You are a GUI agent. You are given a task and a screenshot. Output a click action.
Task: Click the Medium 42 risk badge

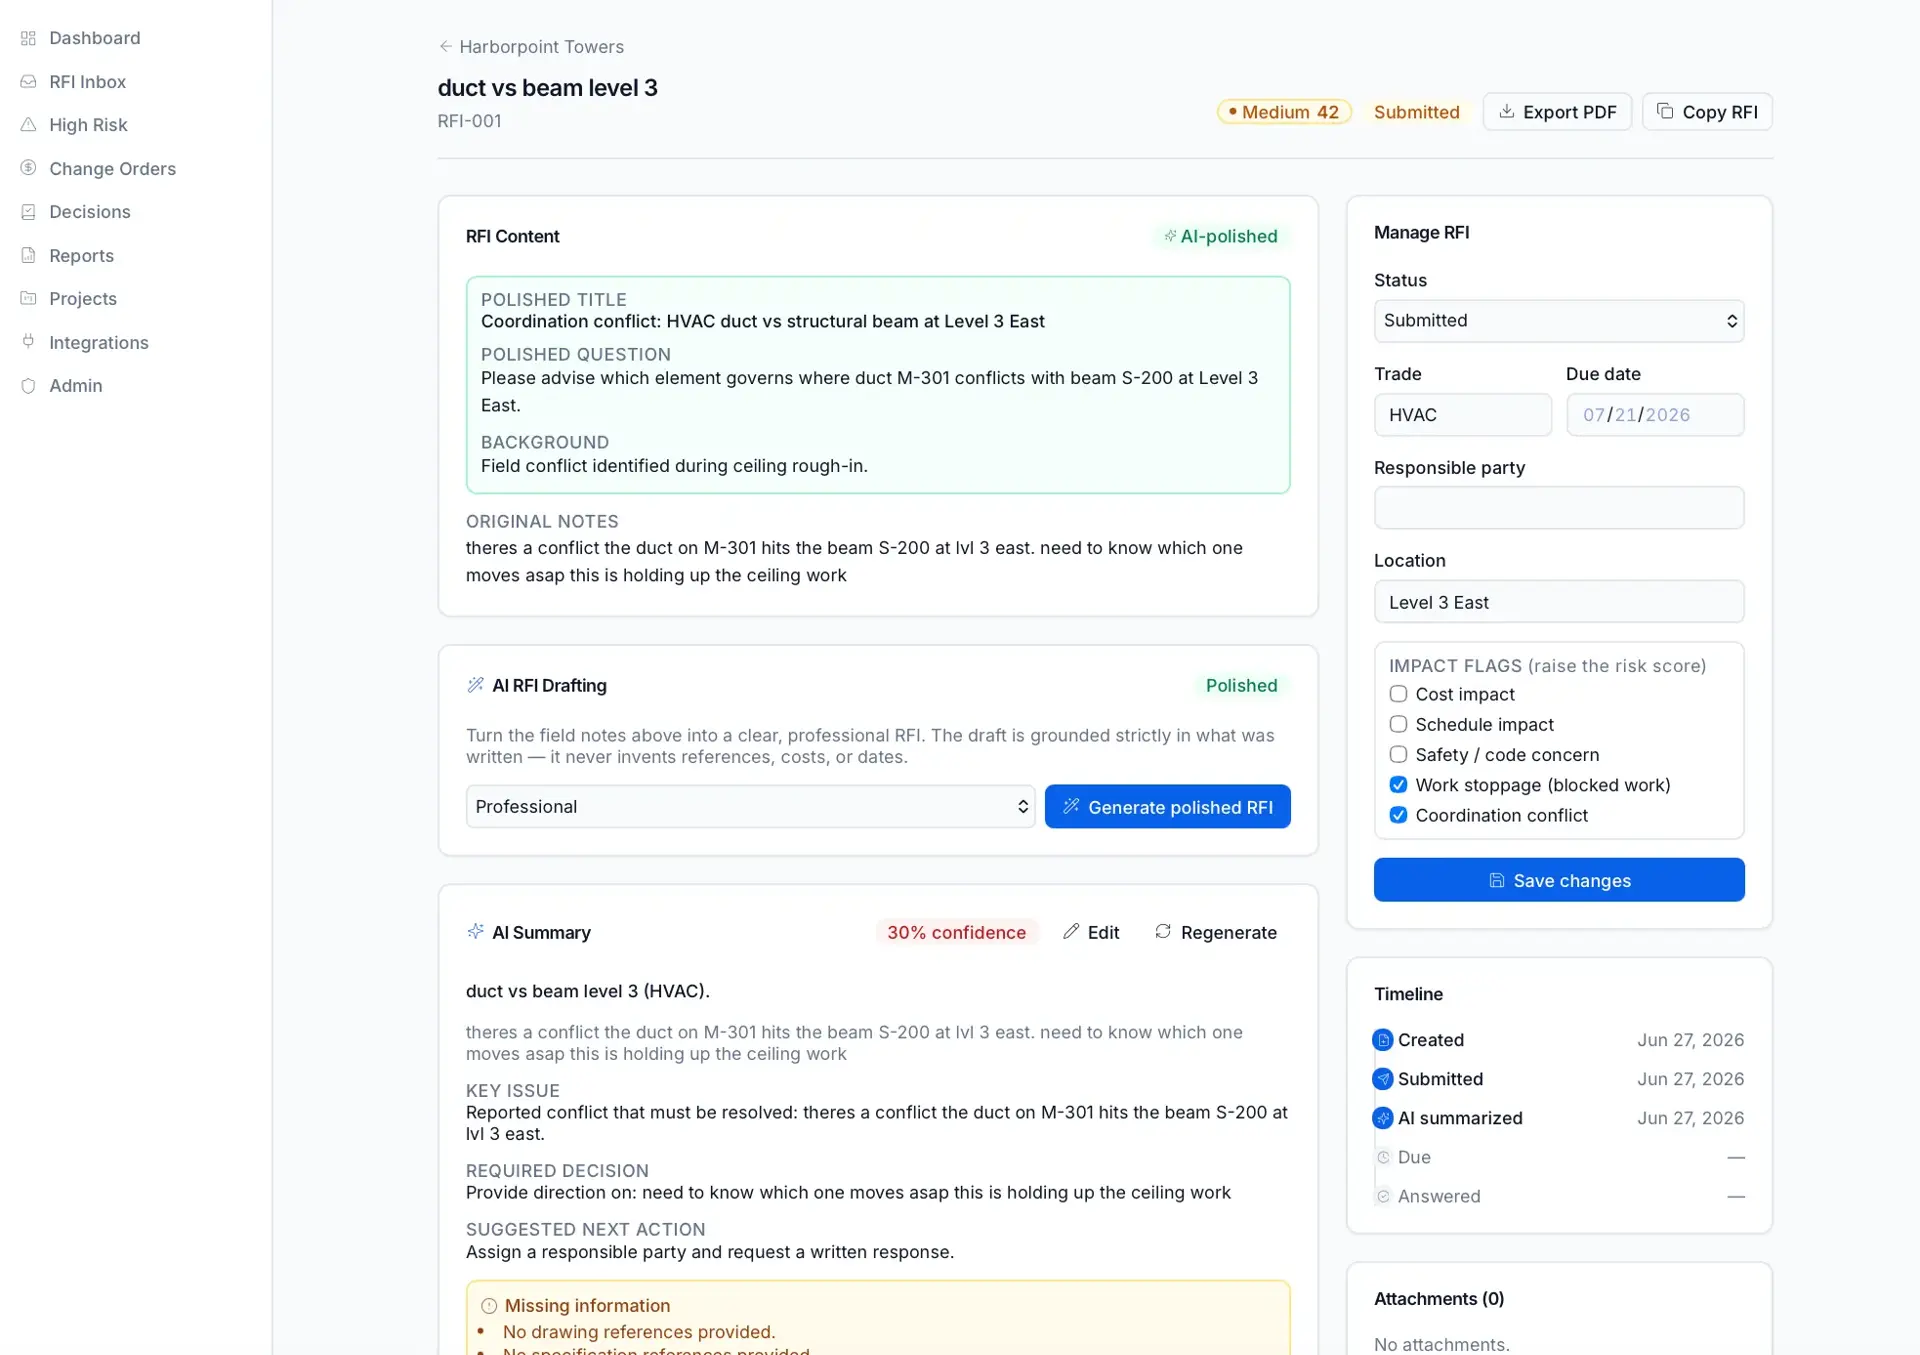tap(1284, 111)
